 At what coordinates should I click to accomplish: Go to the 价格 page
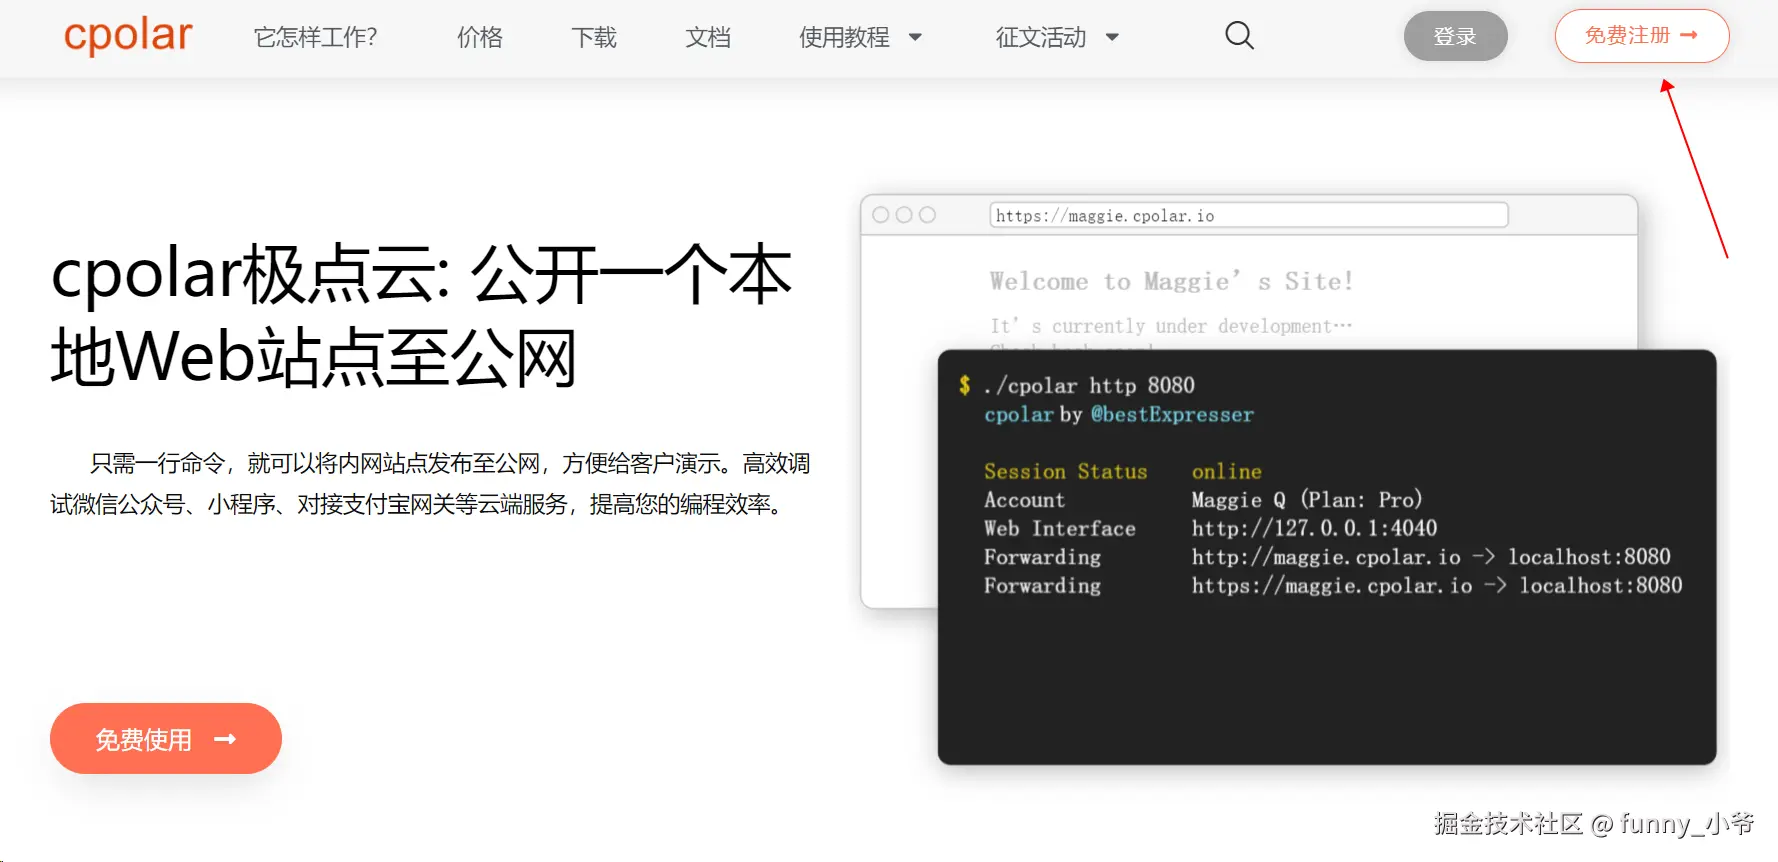coord(480,37)
